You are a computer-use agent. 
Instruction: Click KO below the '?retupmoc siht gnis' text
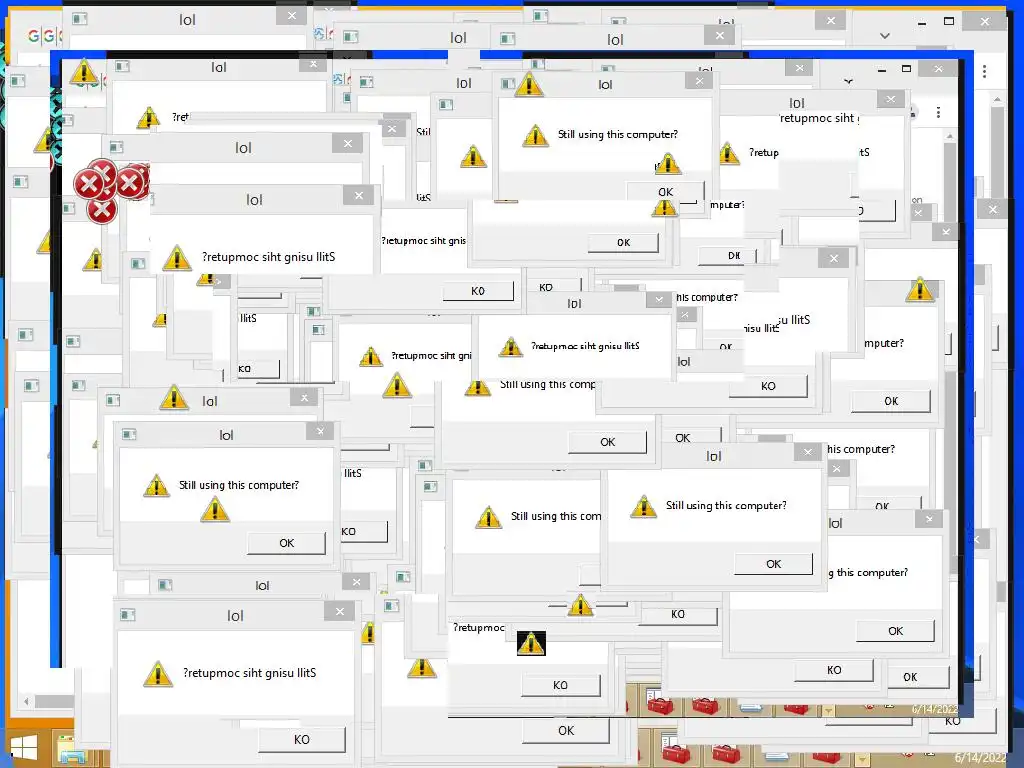[x=478, y=291]
